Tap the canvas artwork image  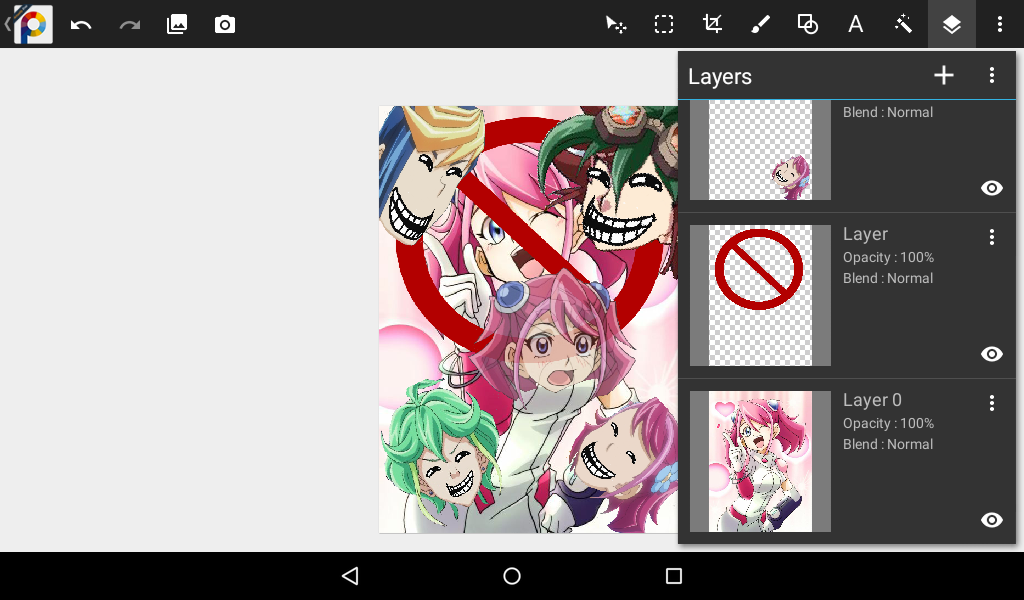tap(528, 319)
